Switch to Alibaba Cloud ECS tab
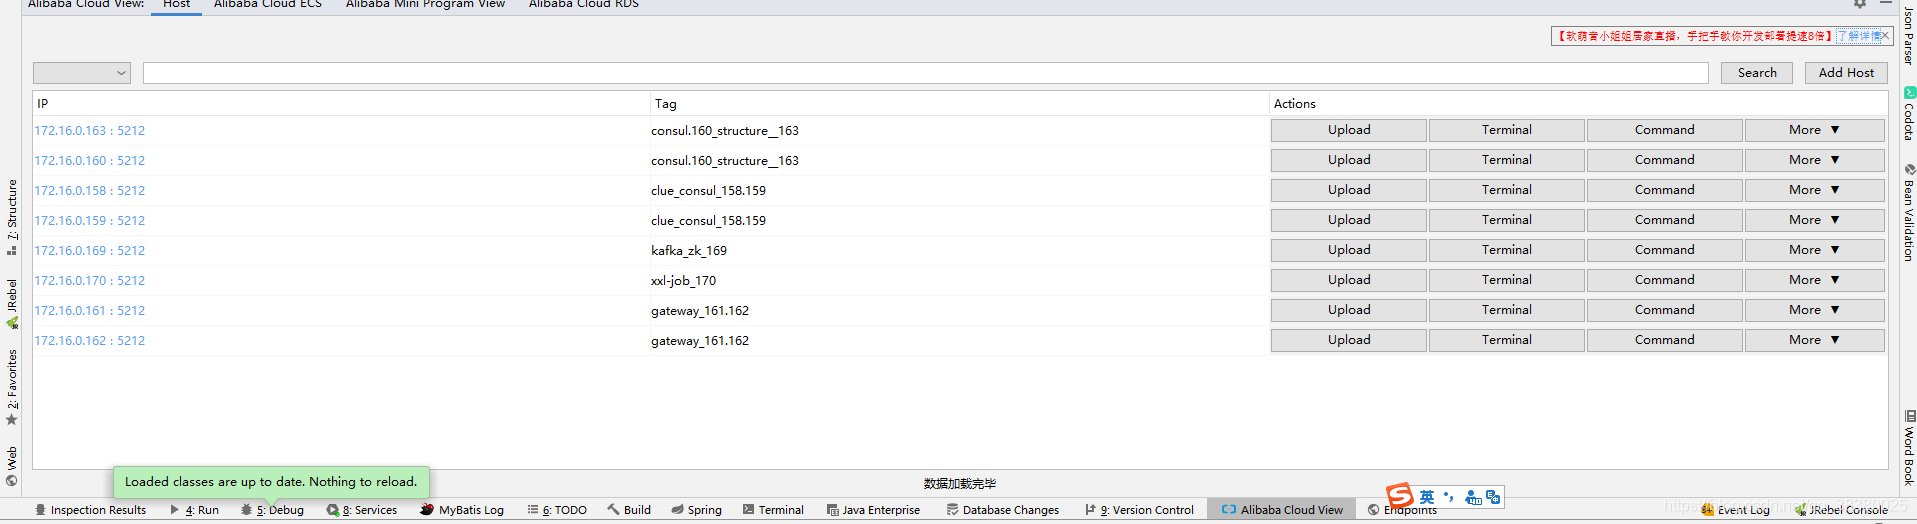1917x524 pixels. (x=268, y=4)
